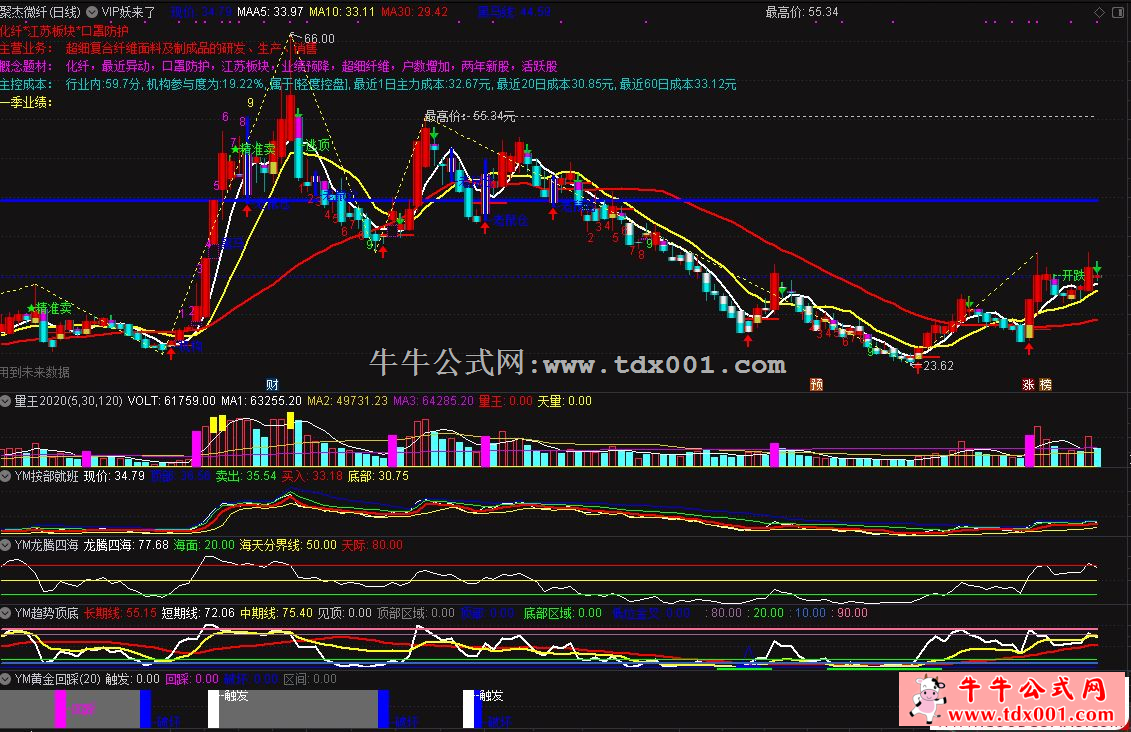Click the 一季业绩 label
This screenshot has width=1131, height=732.
tap(27, 102)
